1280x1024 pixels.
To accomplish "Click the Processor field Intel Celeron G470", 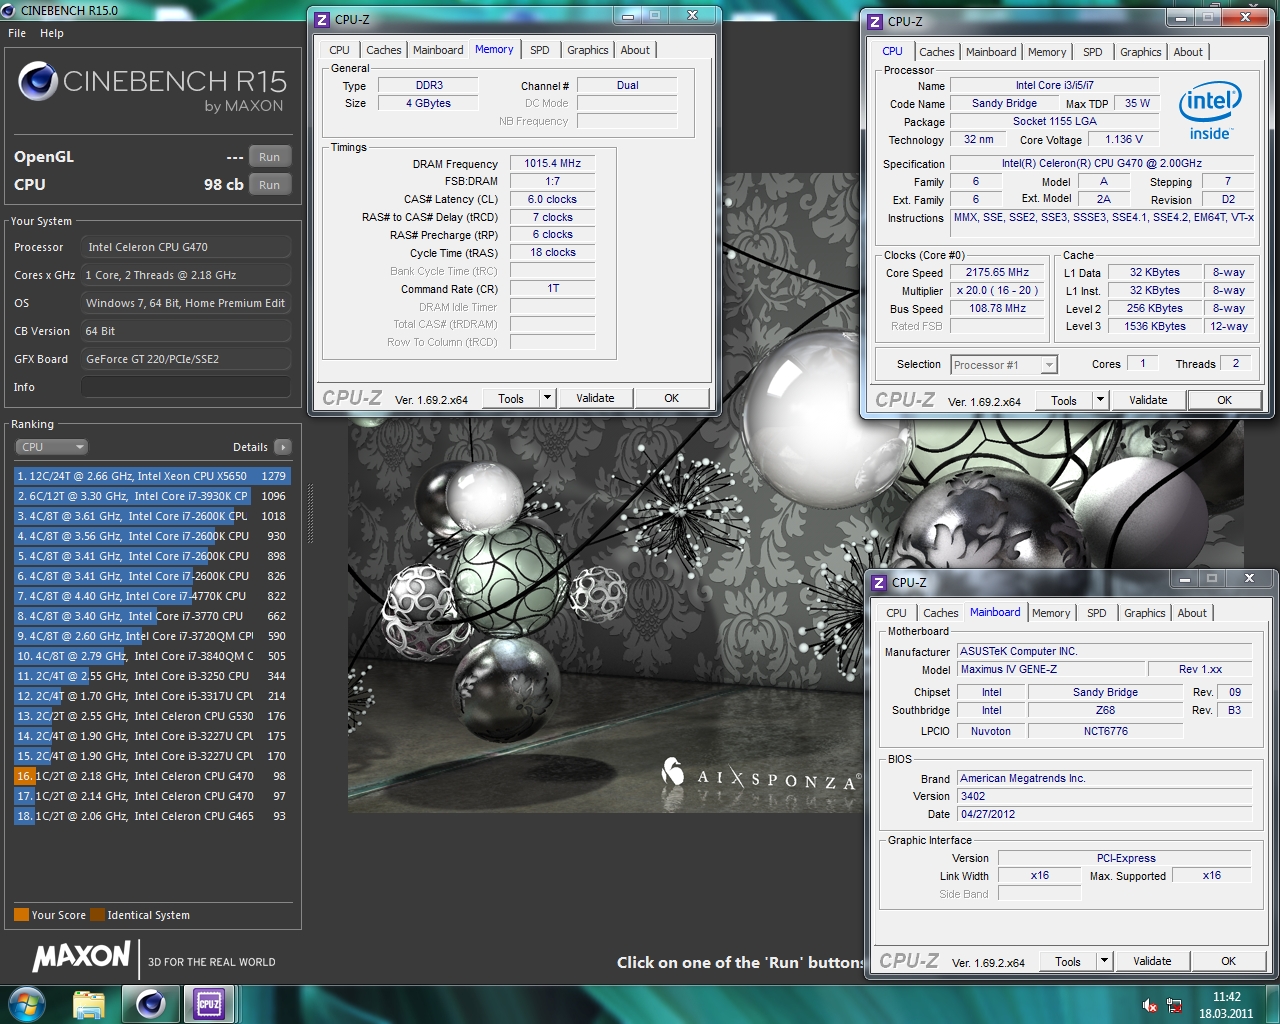I will click(186, 247).
